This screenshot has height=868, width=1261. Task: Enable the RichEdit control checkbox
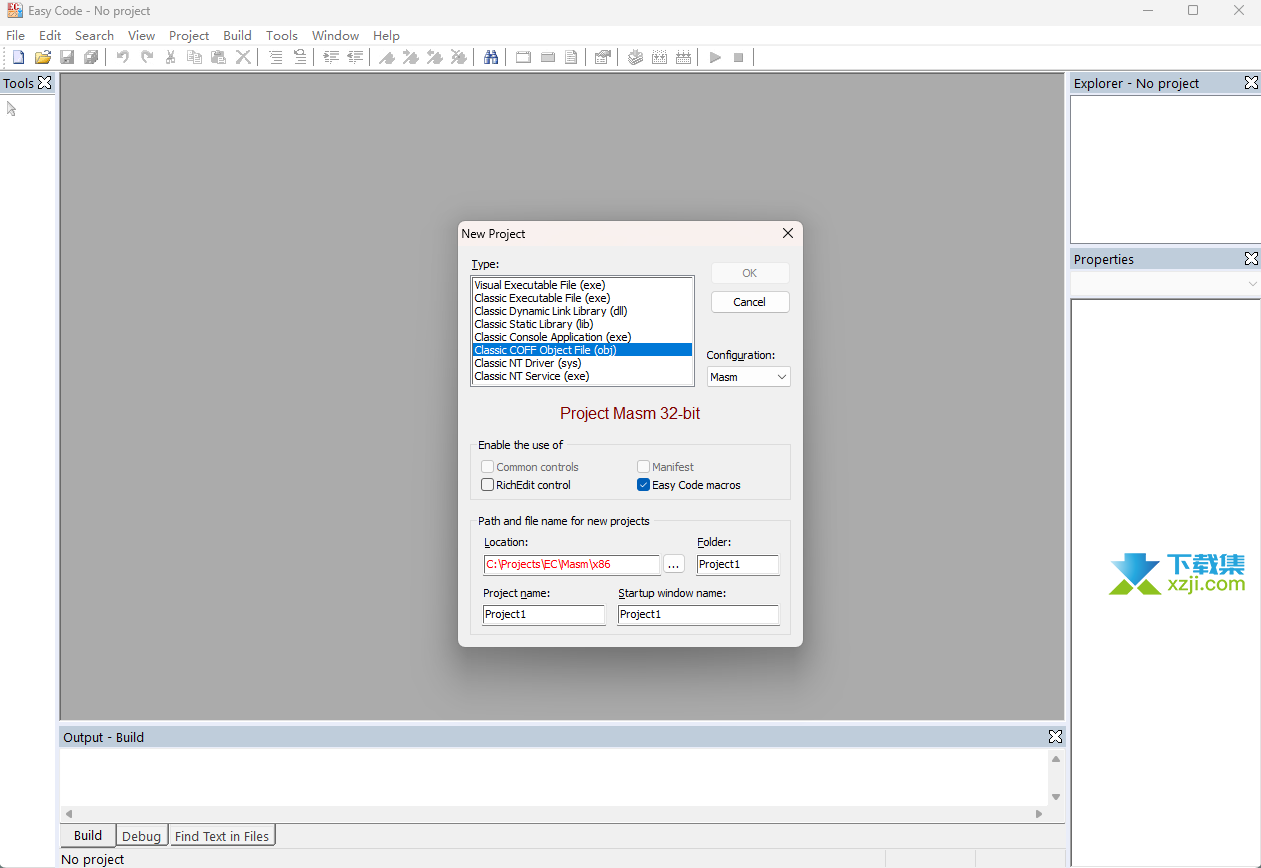487,485
